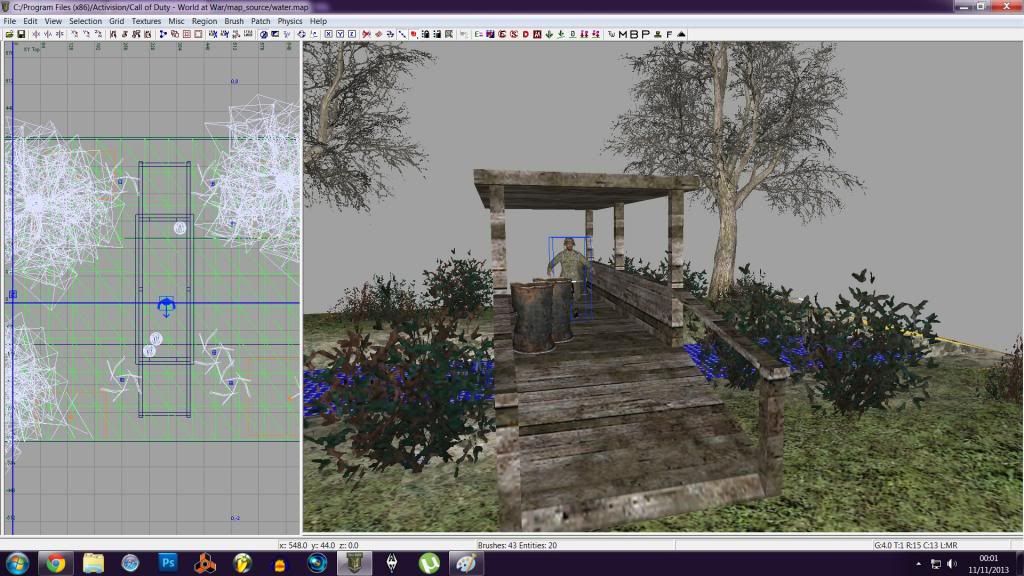Click the red D toolbar icon
Viewport: 1024px width, 576px height.
526,34
